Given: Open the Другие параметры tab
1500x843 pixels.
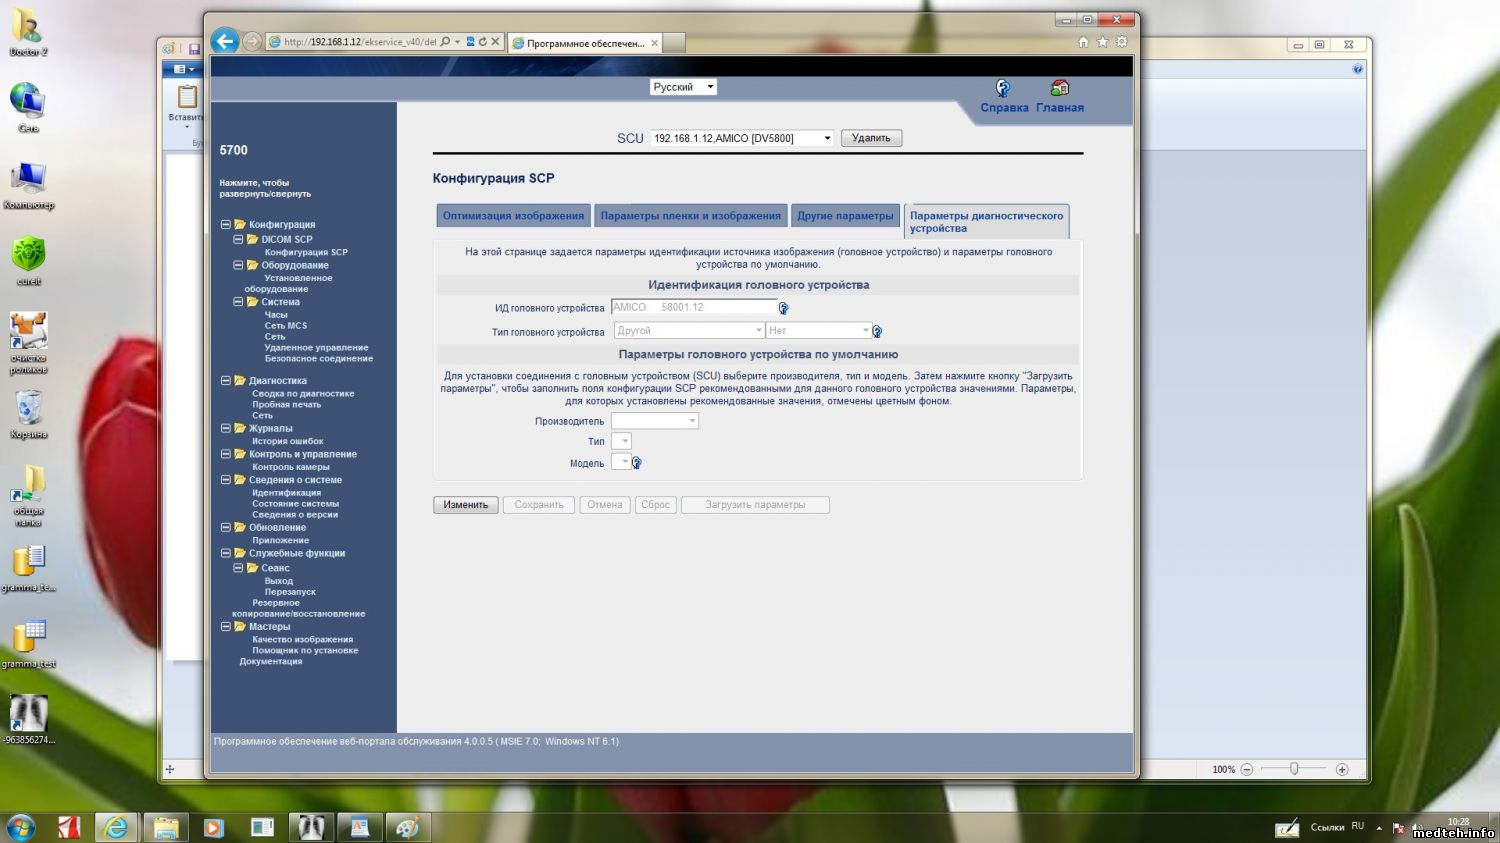Looking at the screenshot, I should pos(845,216).
